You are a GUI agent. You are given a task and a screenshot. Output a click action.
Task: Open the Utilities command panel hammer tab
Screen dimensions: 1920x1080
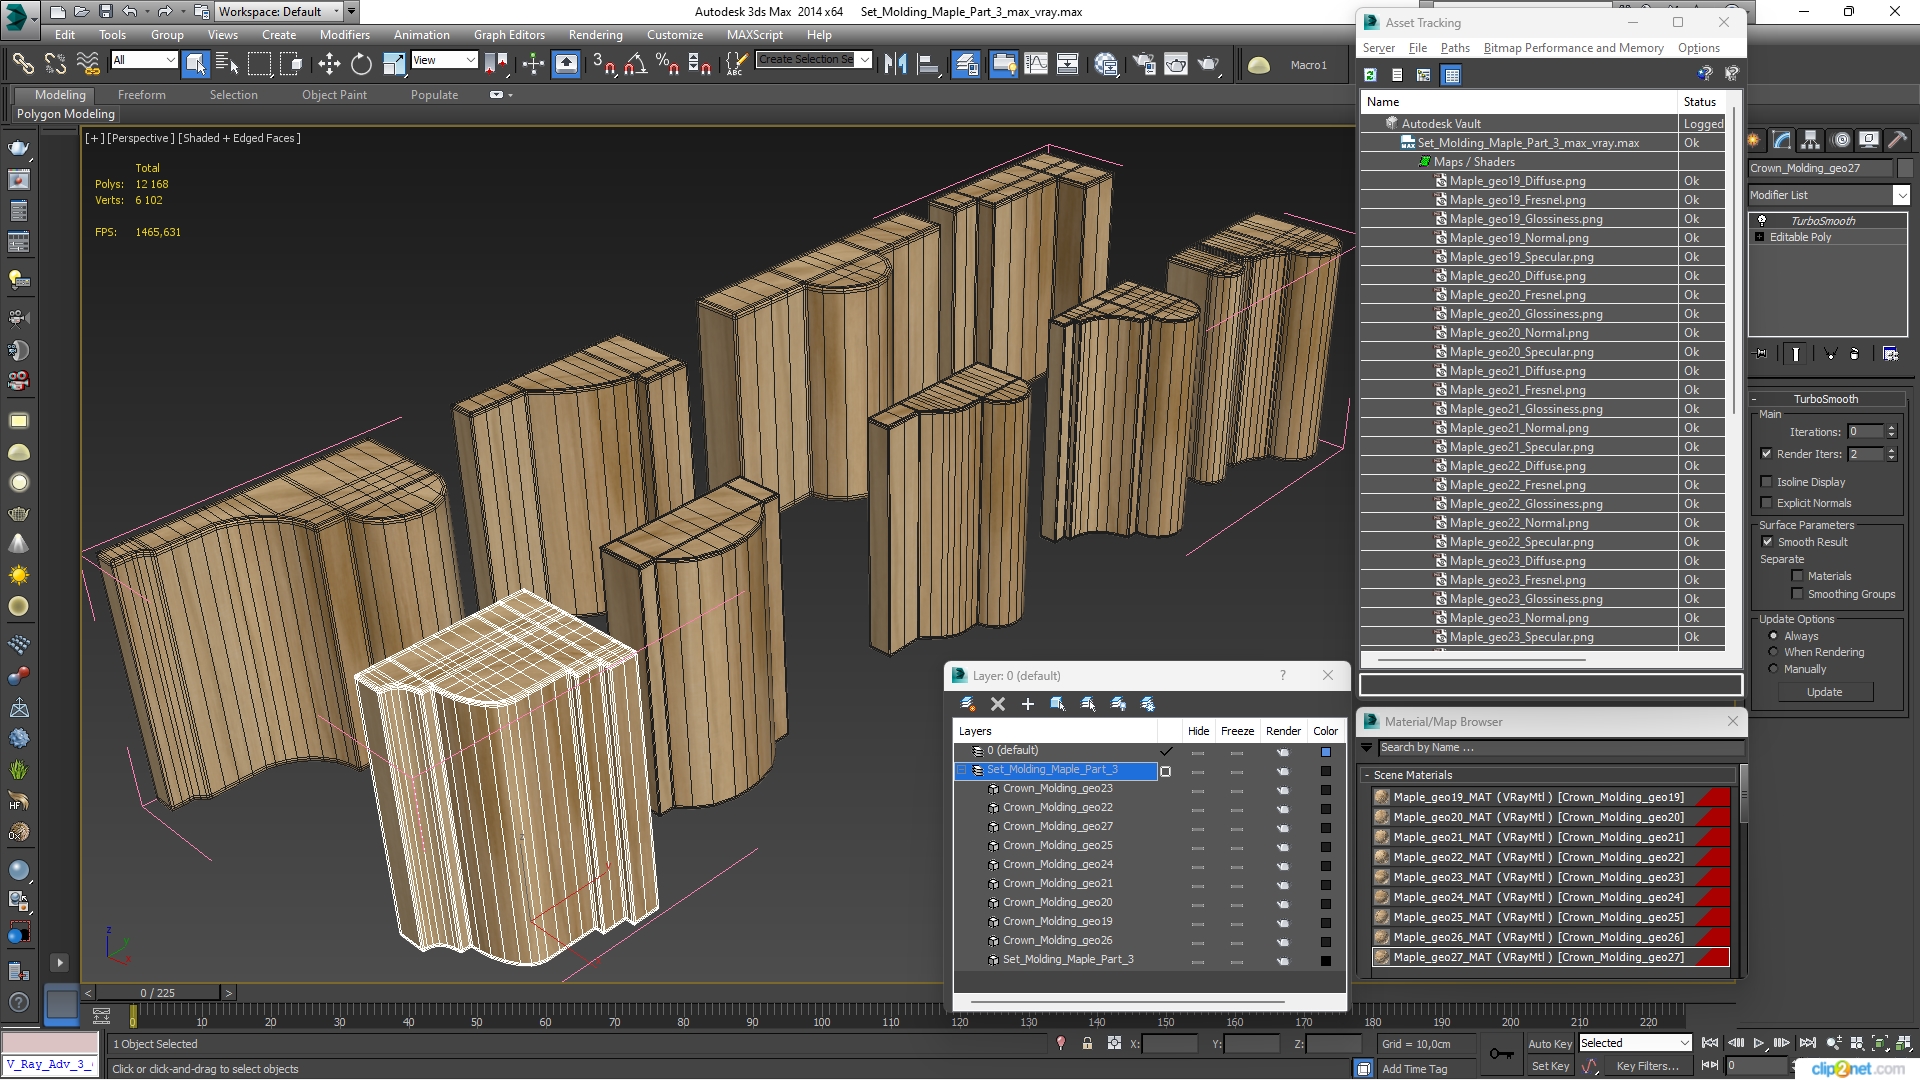tap(1897, 140)
